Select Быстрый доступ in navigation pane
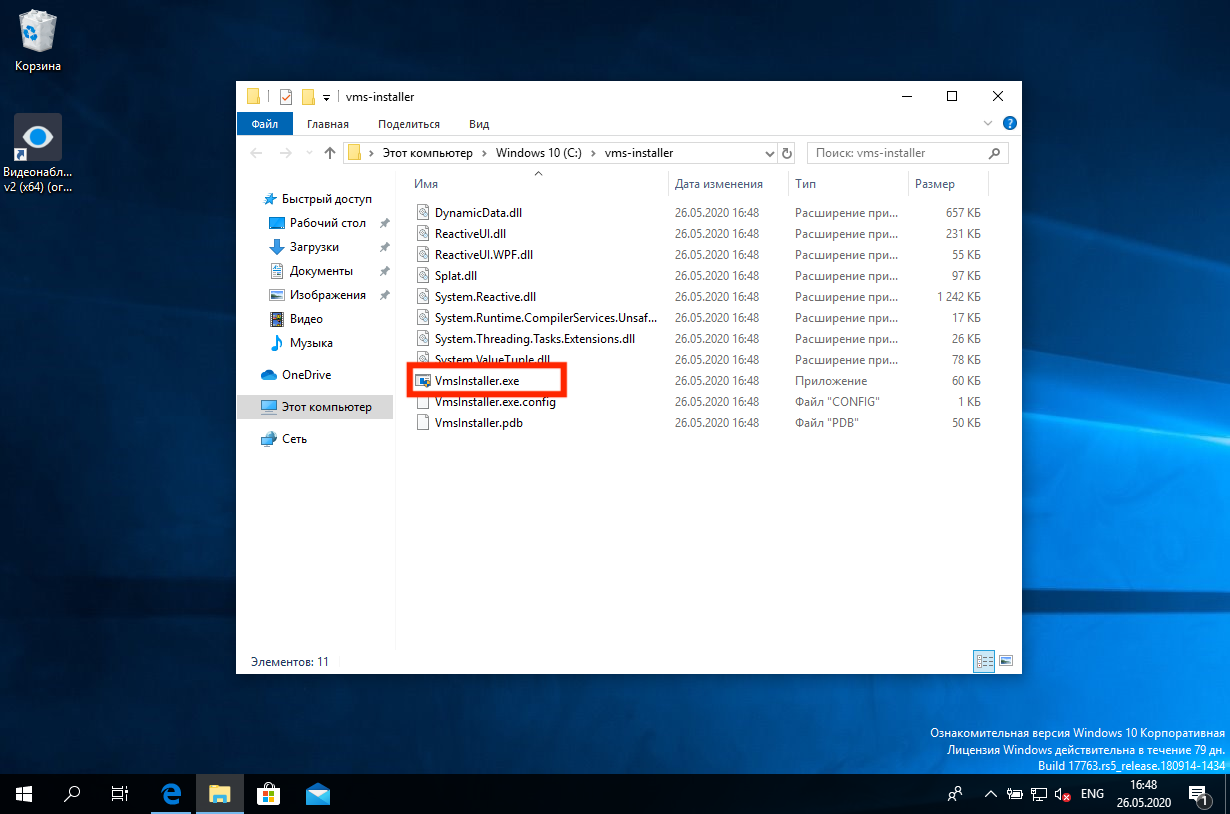The width and height of the screenshot is (1230, 814). 326,199
